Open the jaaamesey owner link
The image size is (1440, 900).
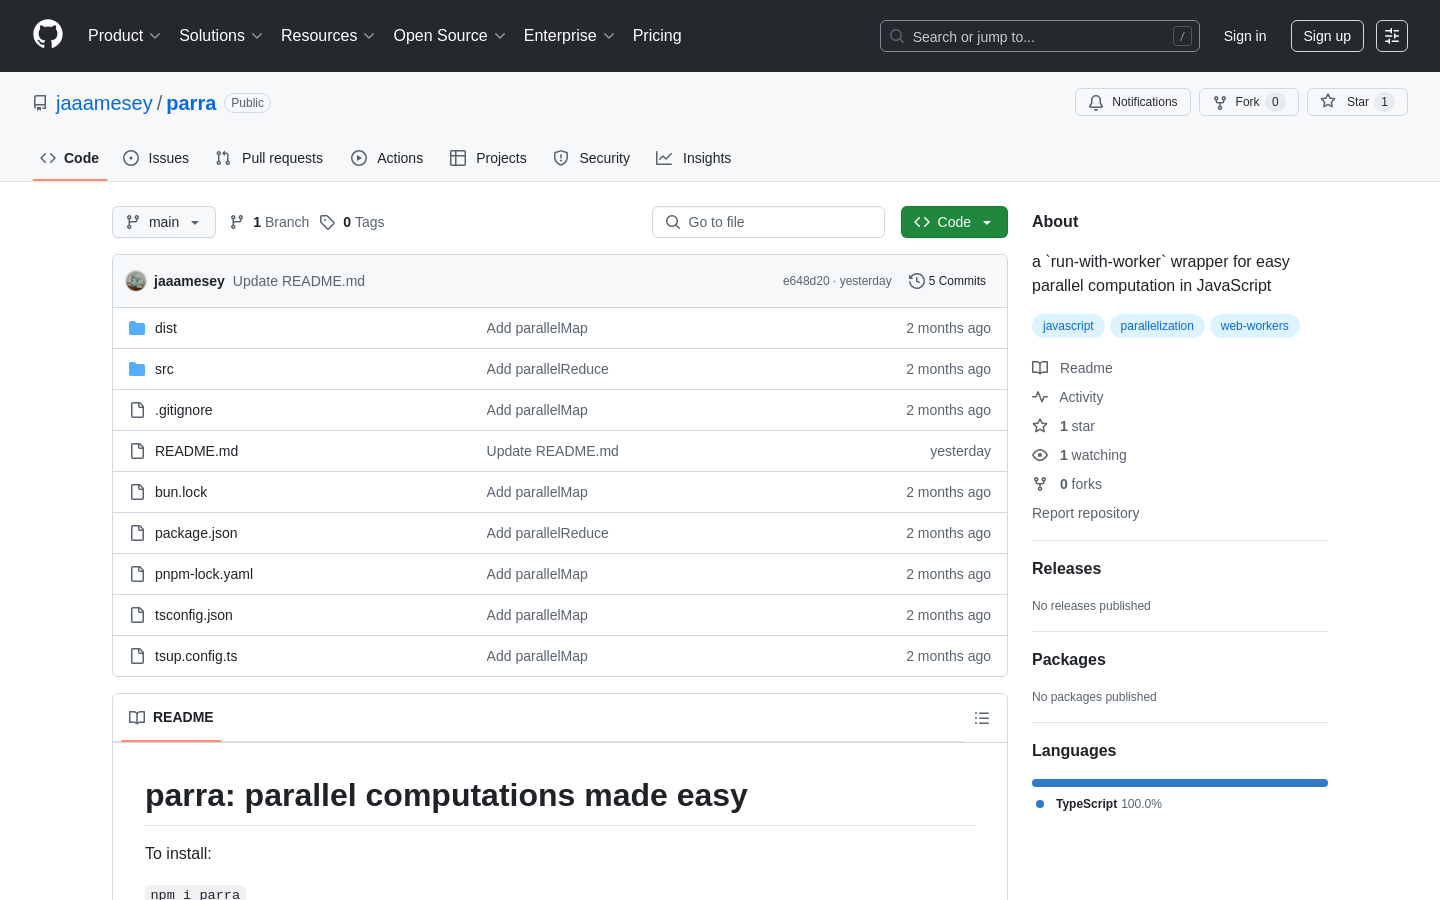(104, 103)
